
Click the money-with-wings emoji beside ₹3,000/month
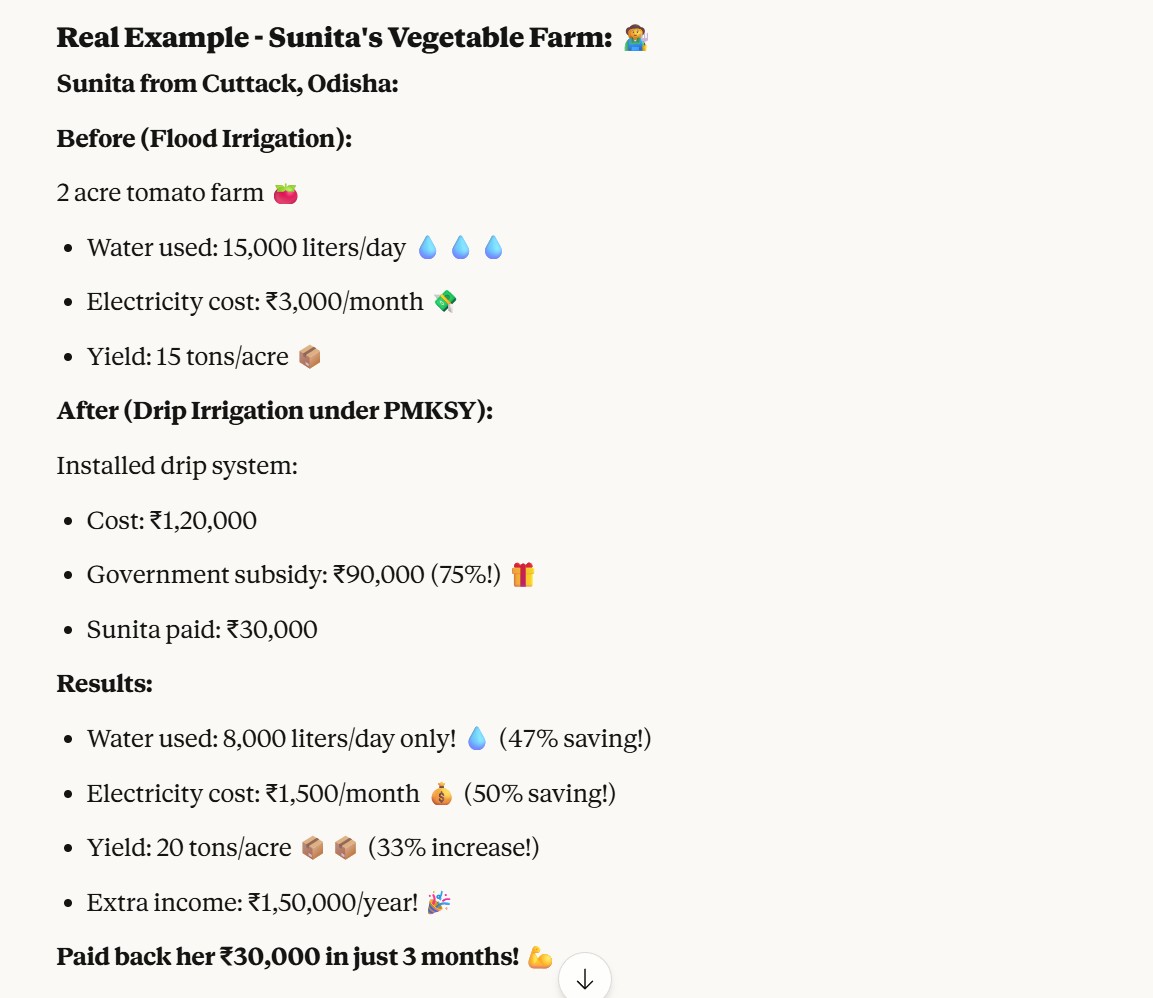445,301
